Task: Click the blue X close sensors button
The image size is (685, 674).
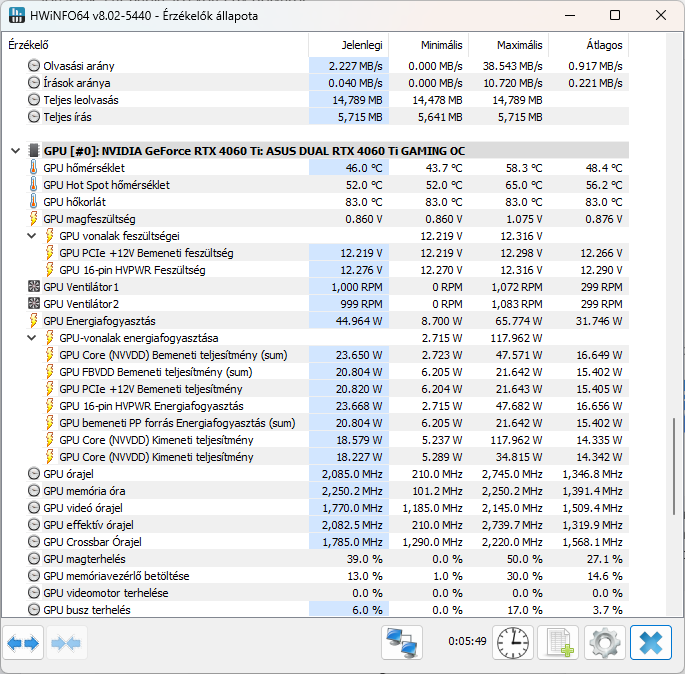Action: coord(650,643)
